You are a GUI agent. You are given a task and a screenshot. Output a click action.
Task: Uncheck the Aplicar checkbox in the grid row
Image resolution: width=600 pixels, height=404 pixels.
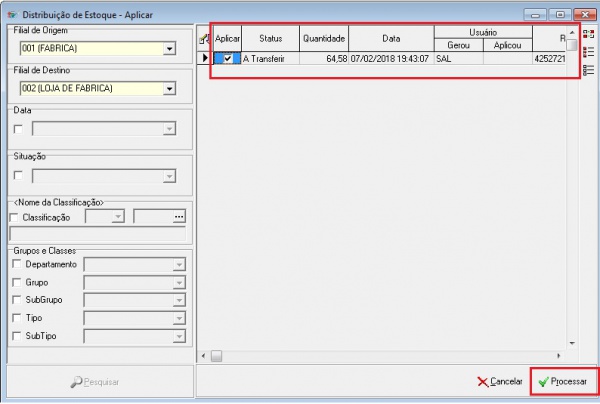click(228, 59)
